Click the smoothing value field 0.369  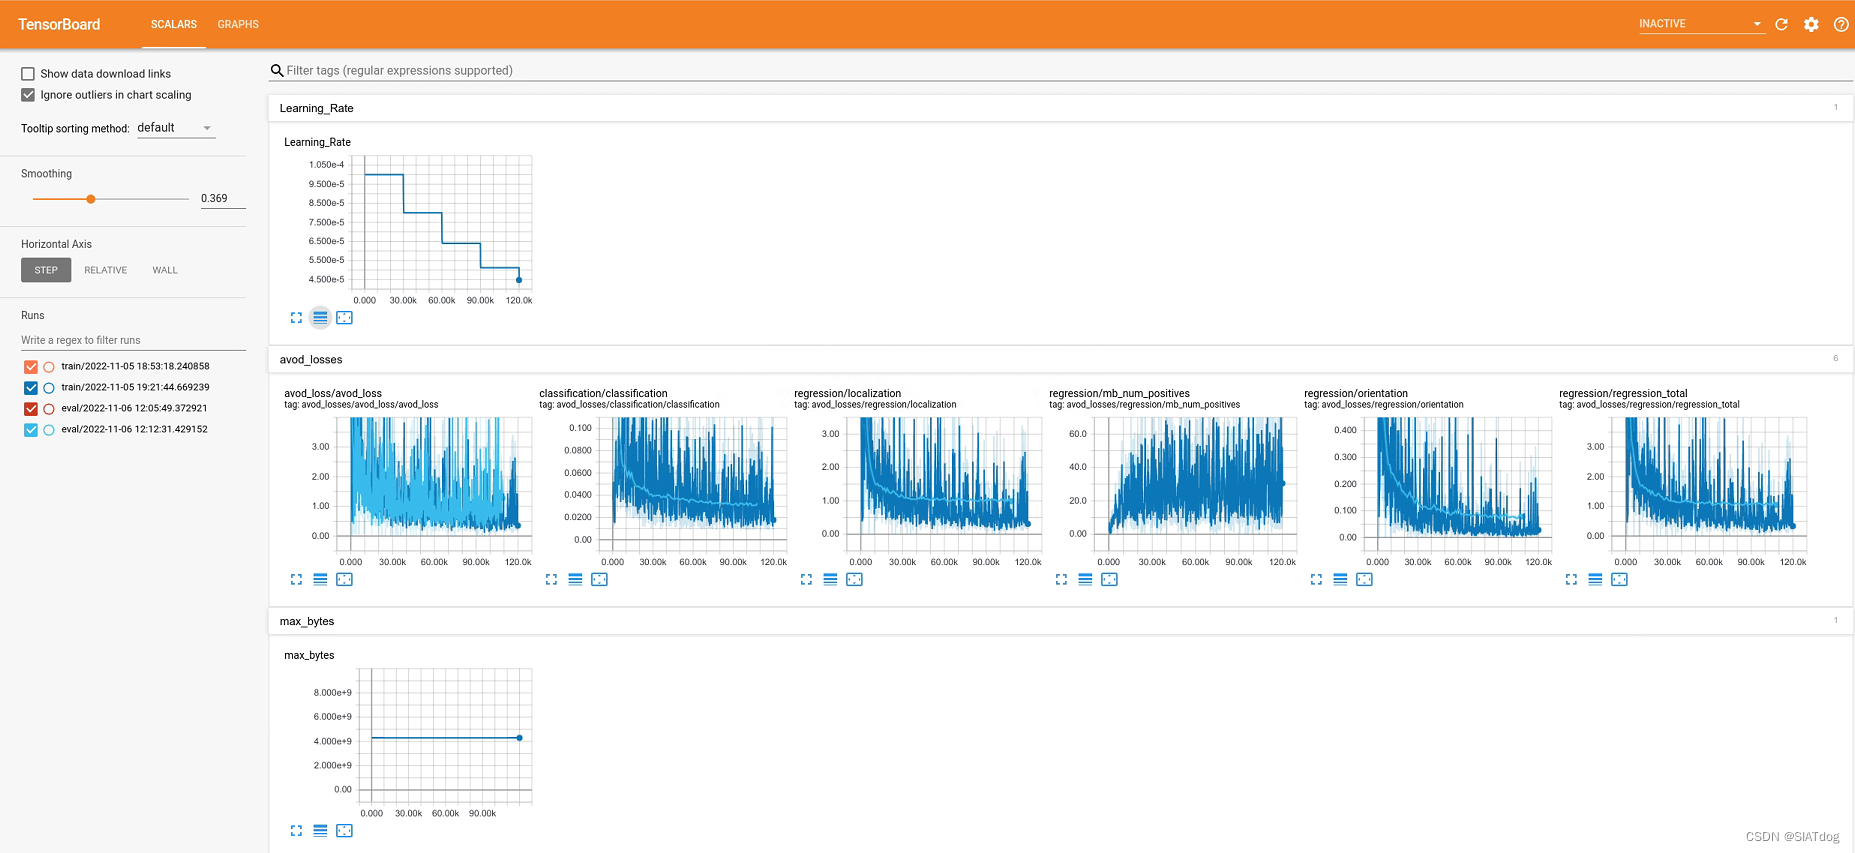pos(223,198)
